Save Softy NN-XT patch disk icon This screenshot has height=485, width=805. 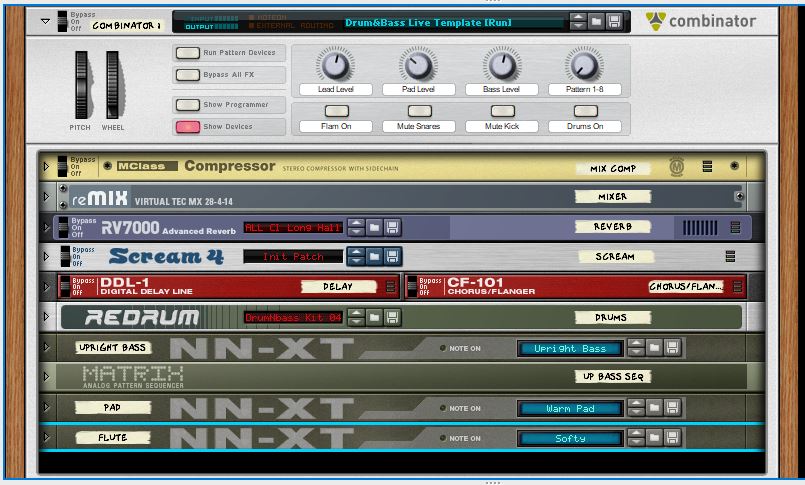pyautogui.click(x=672, y=438)
